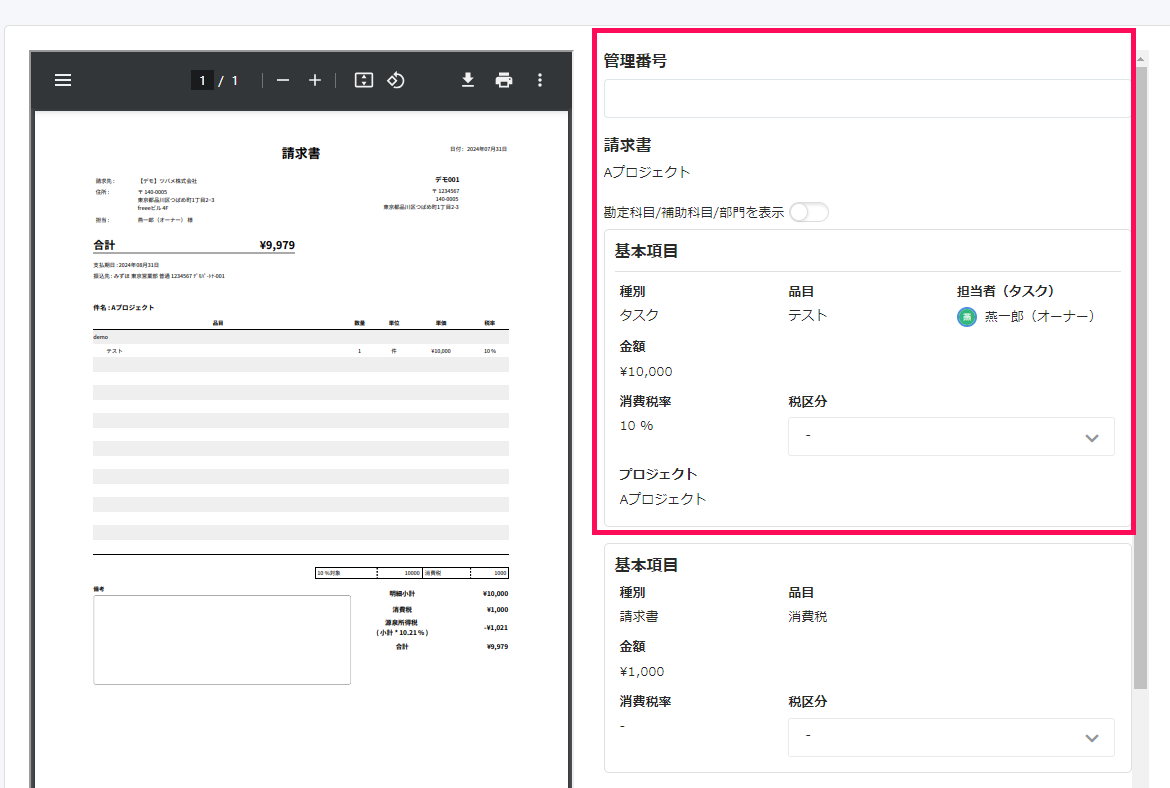Screen dimensions: 1170x788
Task: Download the invoice PDF
Action: pos(468,80)
